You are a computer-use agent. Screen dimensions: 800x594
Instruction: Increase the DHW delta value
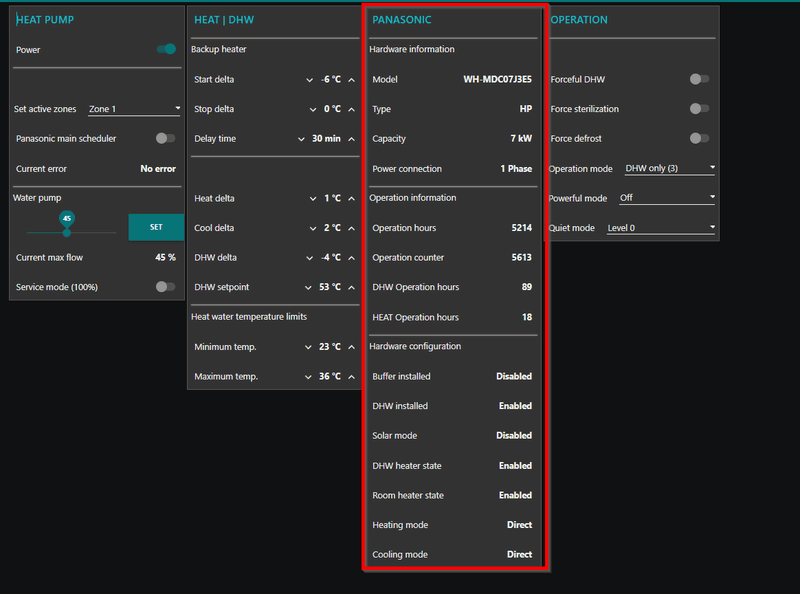[352, 258]
